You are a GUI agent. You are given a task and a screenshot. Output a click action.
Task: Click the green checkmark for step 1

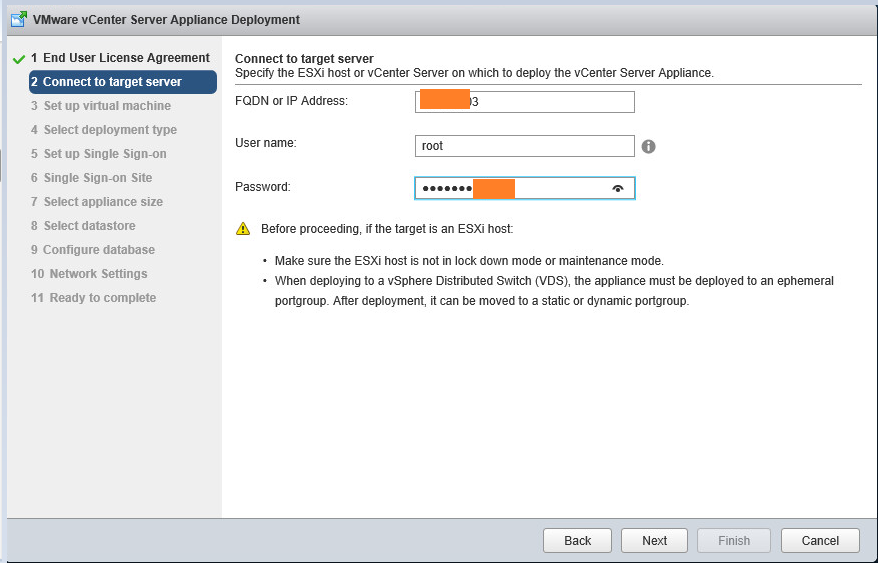(18, 59)
